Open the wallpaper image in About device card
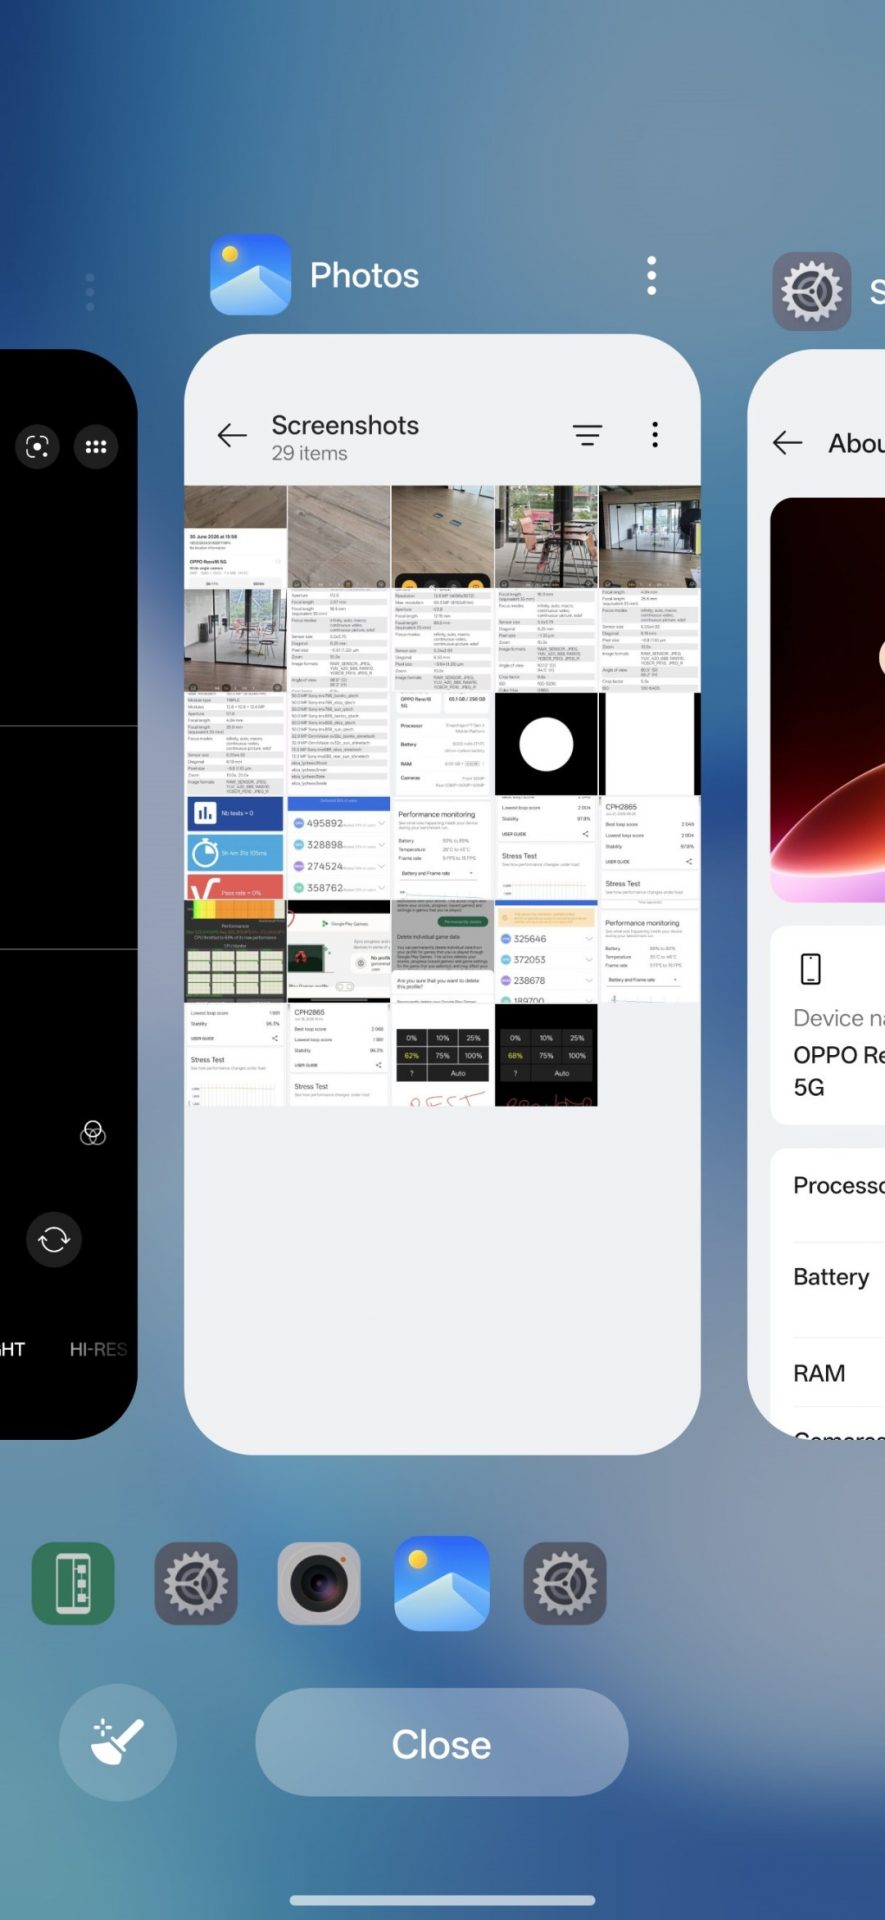 [828, 700]
